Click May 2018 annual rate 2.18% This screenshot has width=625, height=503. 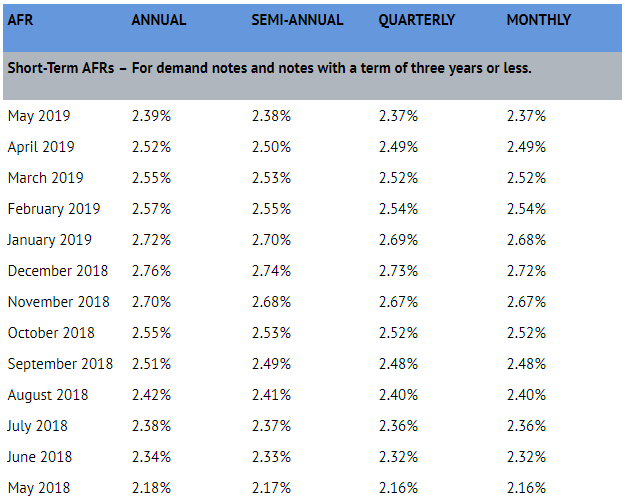151,488
